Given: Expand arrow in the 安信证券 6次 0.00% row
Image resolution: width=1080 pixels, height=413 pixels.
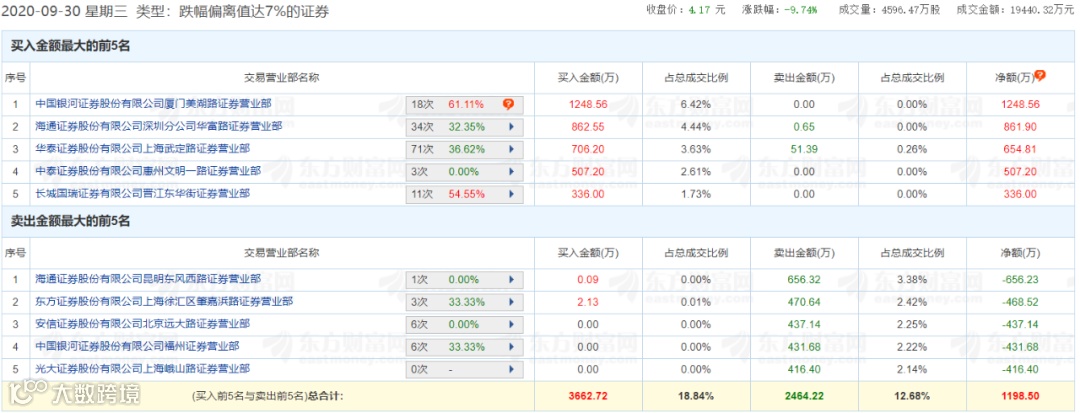Looking at the screenshot, I should tap(511, 325).
